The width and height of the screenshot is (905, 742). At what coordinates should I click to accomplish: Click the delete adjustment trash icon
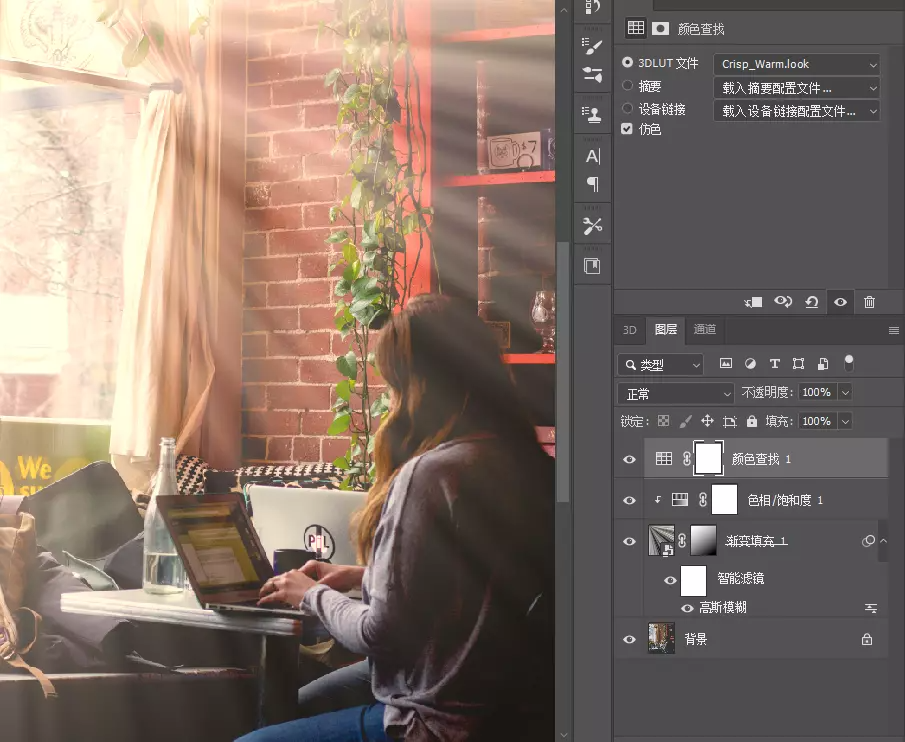click(x=869, y=302)
